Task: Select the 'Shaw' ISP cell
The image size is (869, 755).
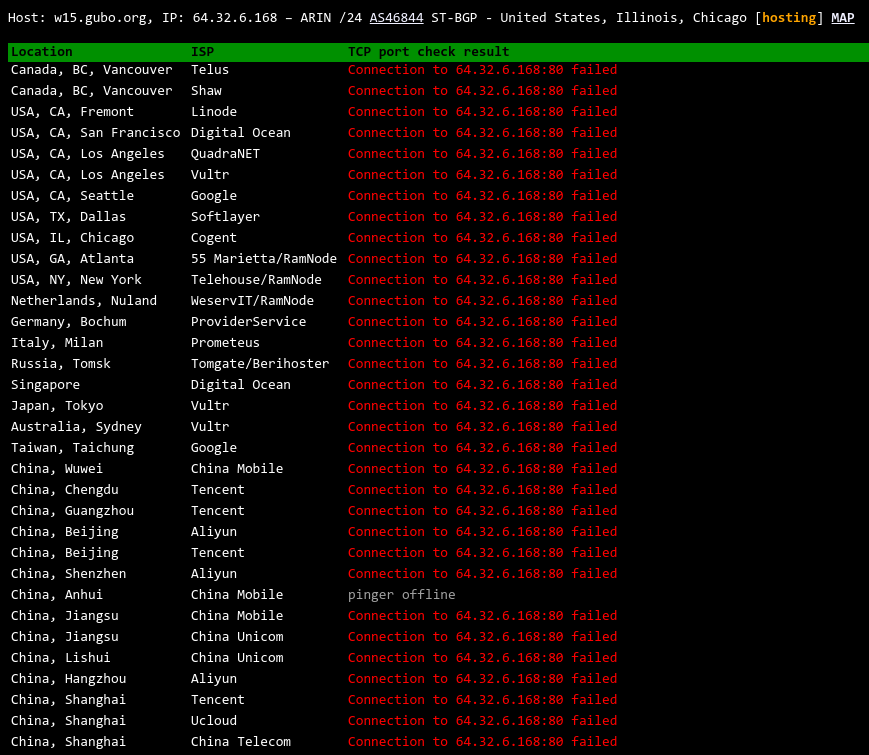Action: [x=206, y=91]
